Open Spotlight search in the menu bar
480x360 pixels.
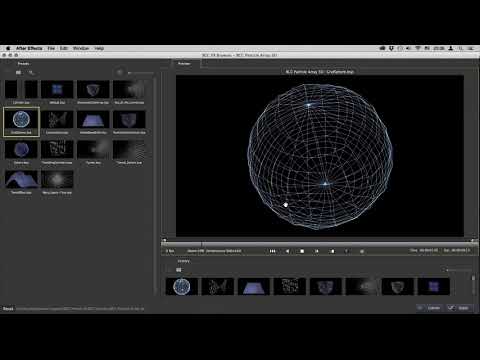(461, 48)
